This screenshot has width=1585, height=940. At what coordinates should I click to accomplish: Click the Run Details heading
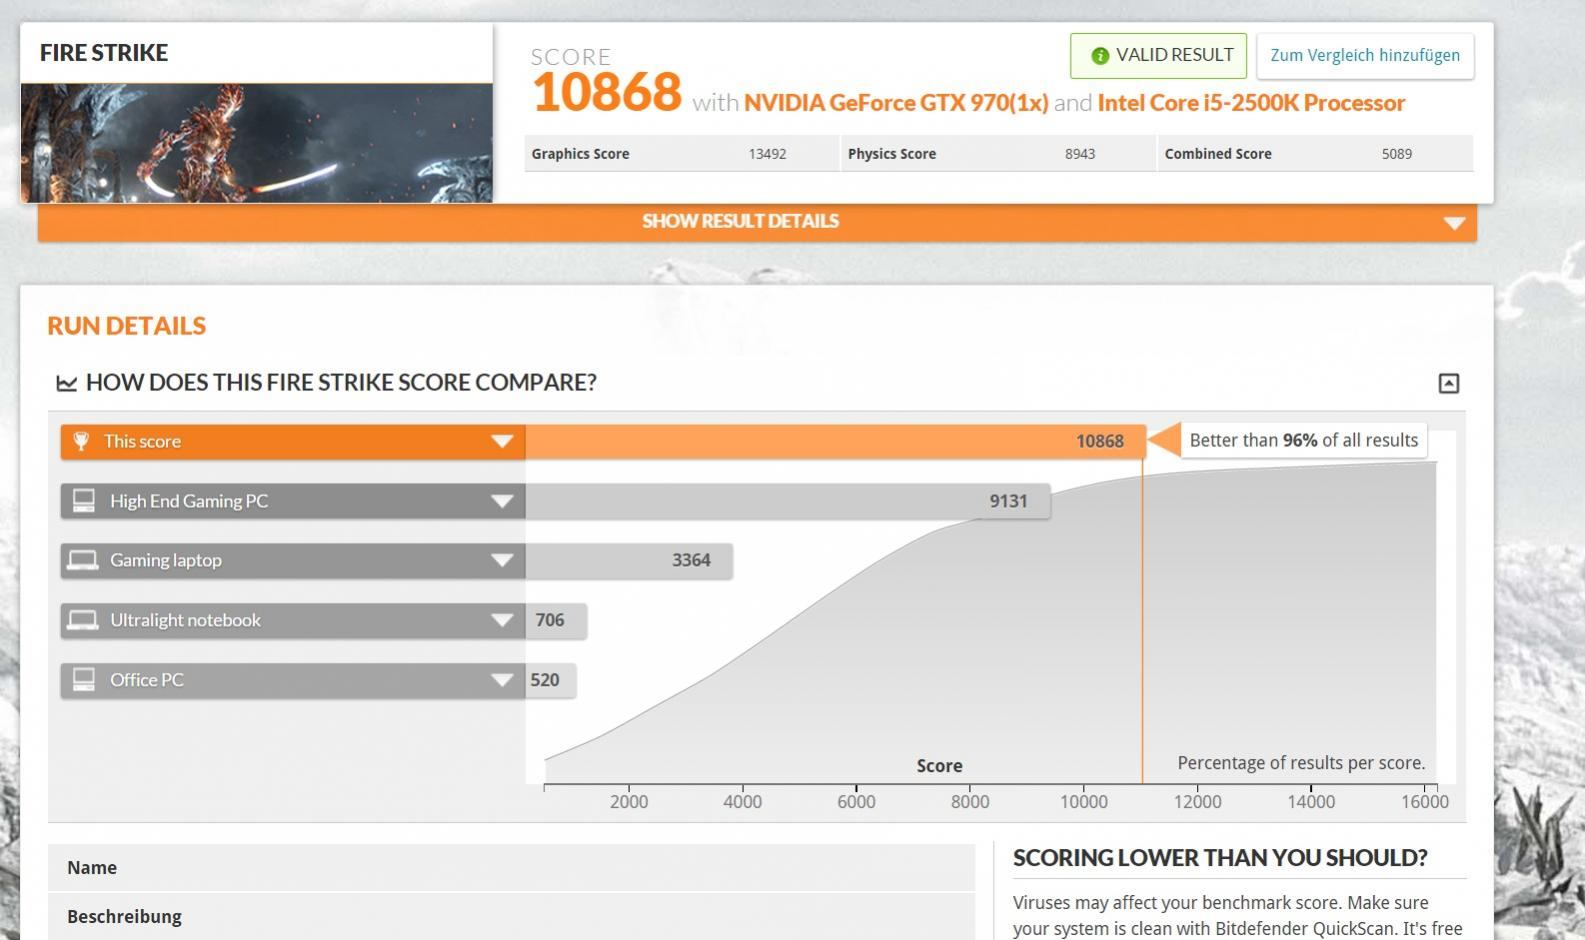[127, 326]
